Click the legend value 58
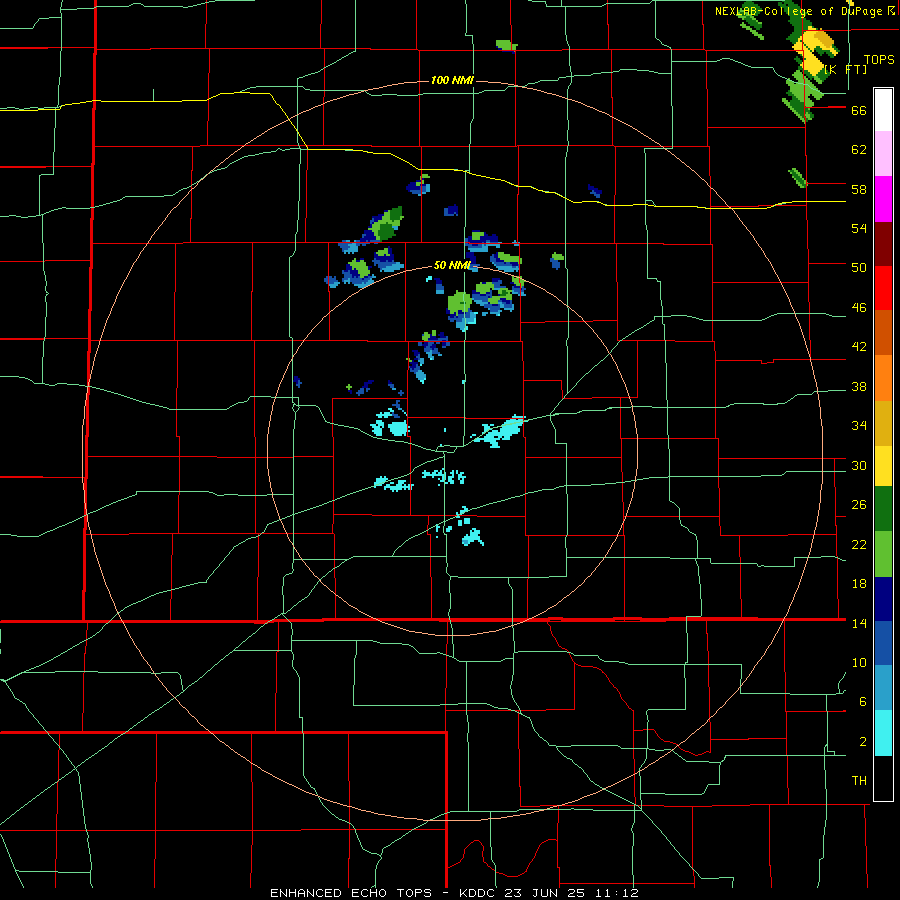 pyautogui.click(x=859, y=189)
